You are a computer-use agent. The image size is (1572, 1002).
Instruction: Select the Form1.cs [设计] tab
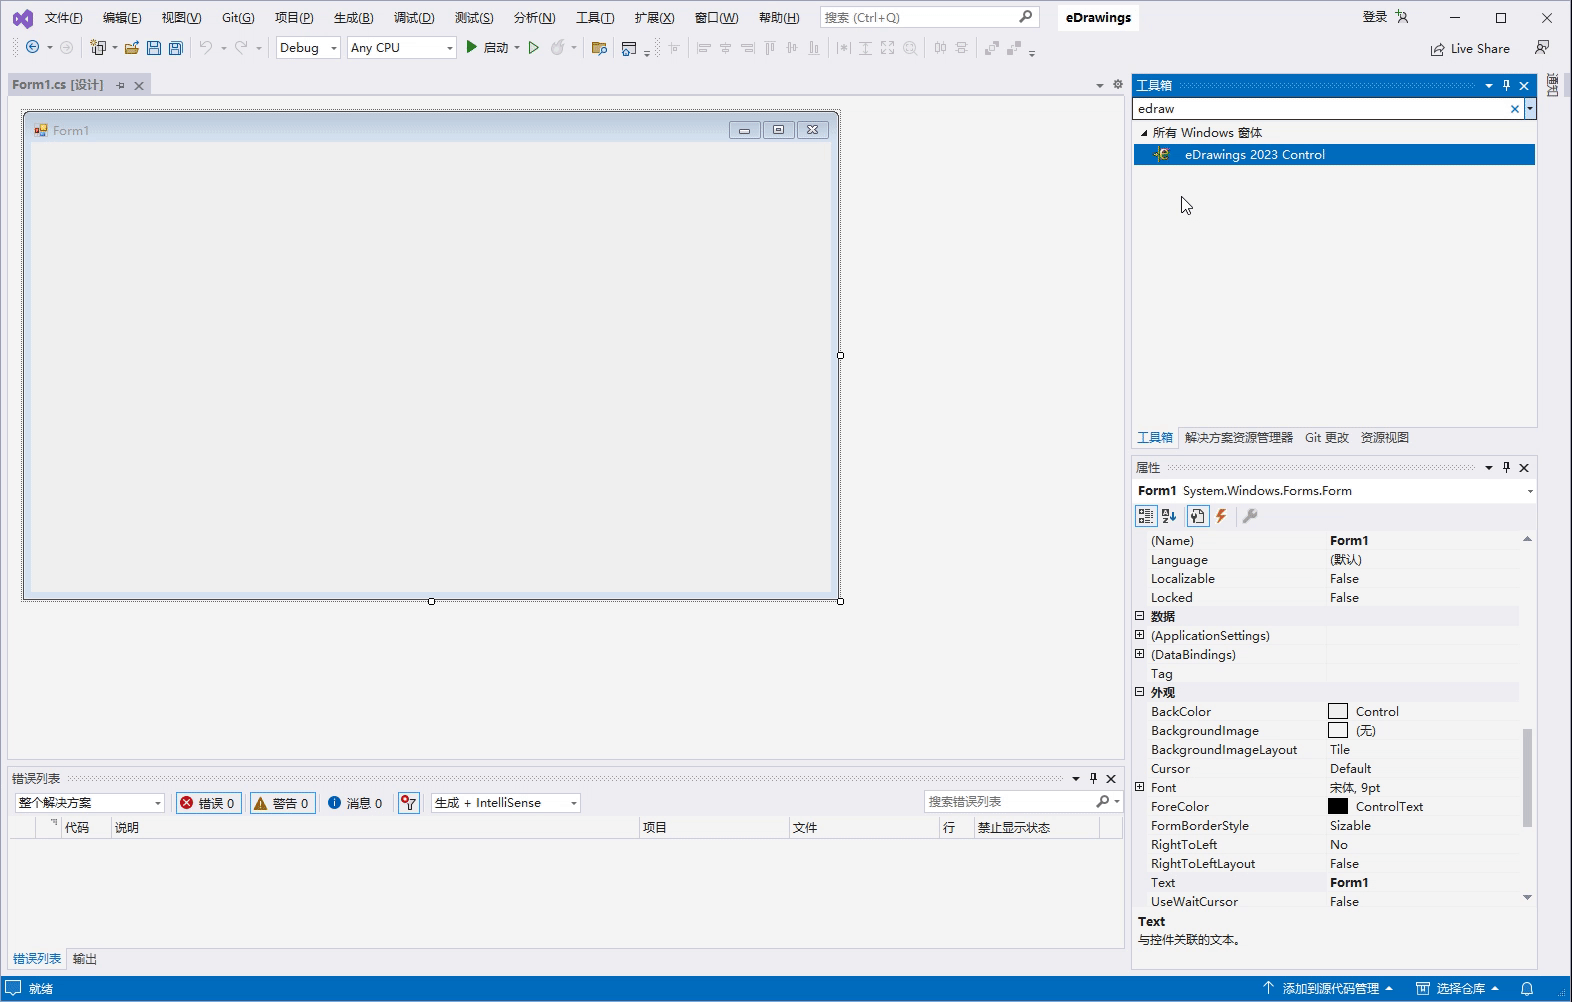click(58, 85)
